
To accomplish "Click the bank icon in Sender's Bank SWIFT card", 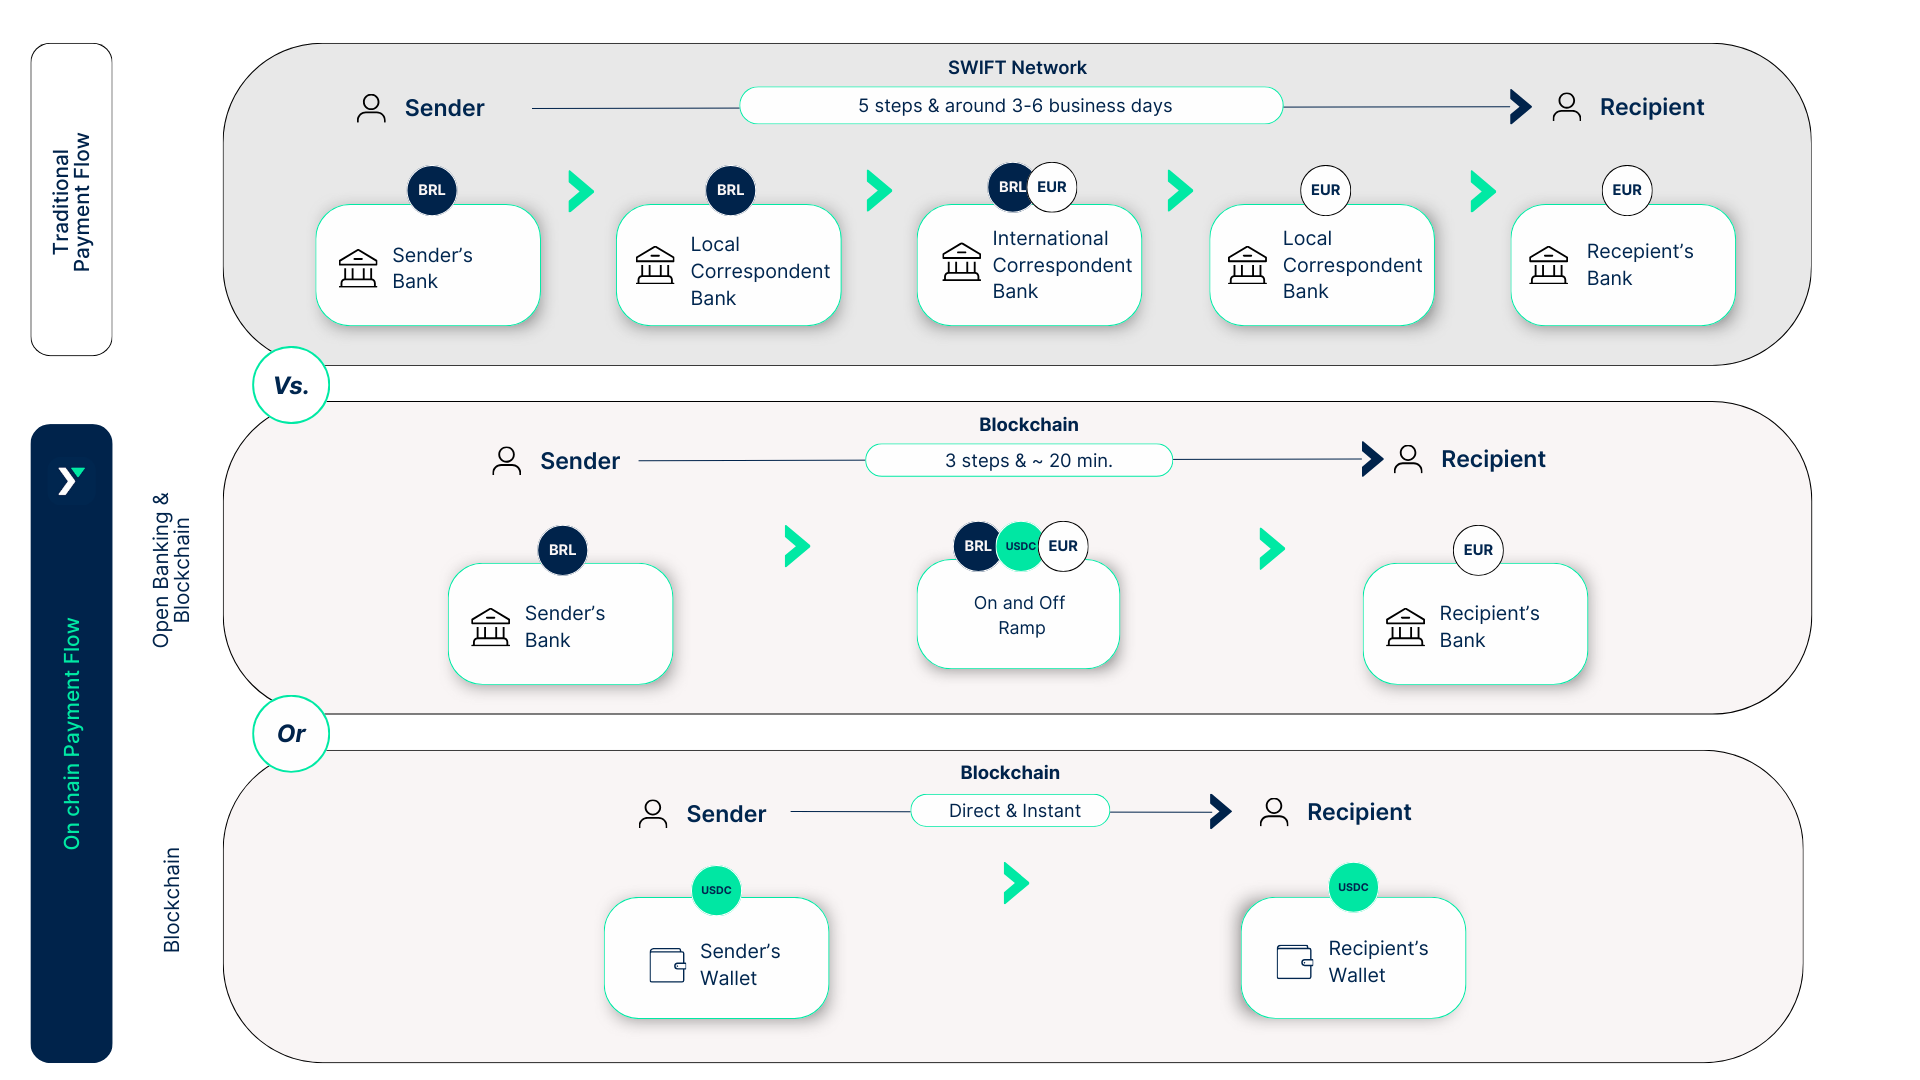I will tap(358, 268).
